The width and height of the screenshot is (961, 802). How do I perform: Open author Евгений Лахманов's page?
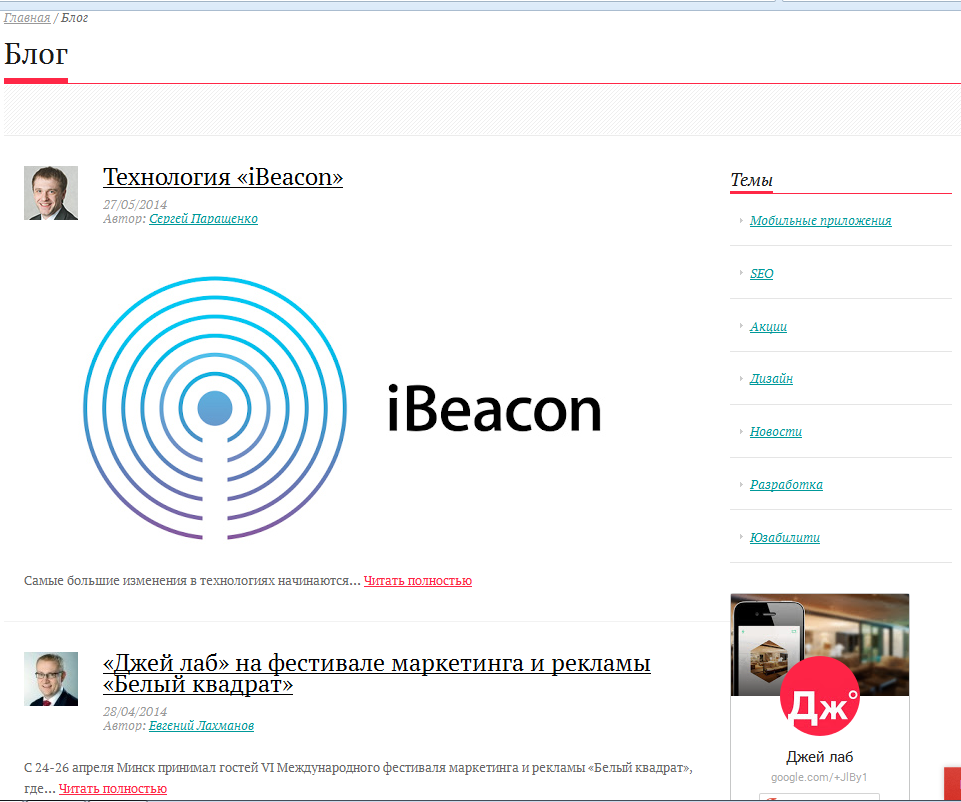[201, 726]
